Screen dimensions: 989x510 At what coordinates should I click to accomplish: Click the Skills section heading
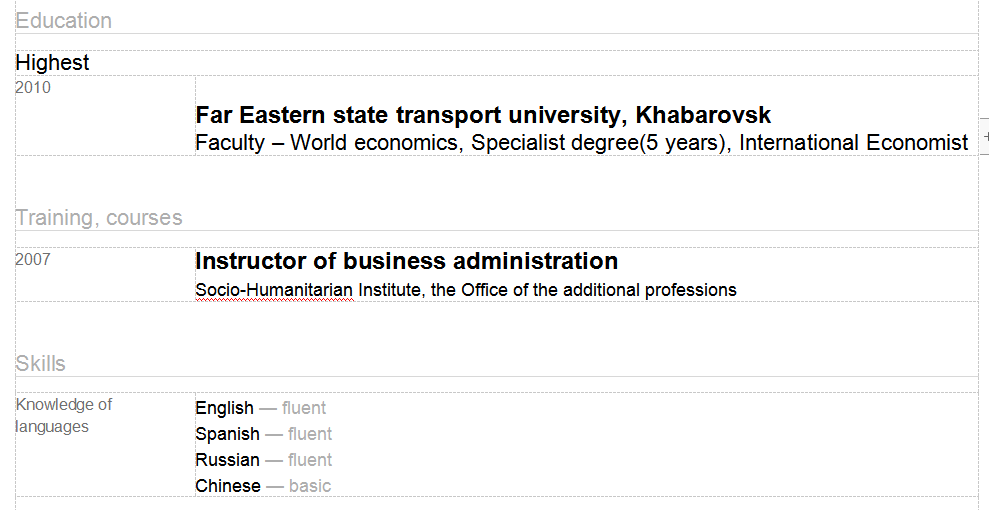40,364
